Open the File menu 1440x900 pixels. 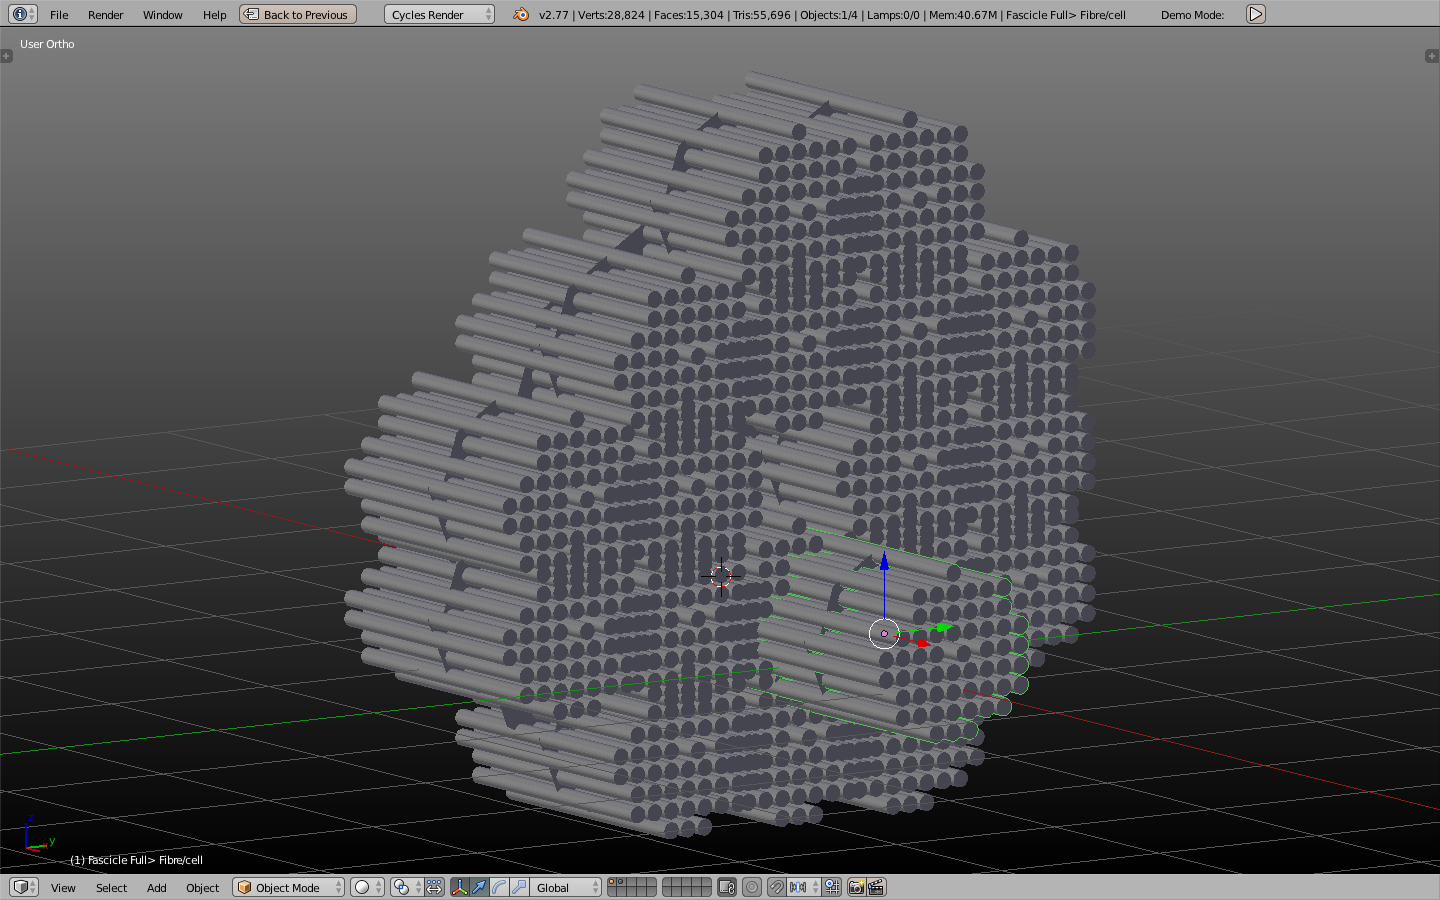point(59,15)
